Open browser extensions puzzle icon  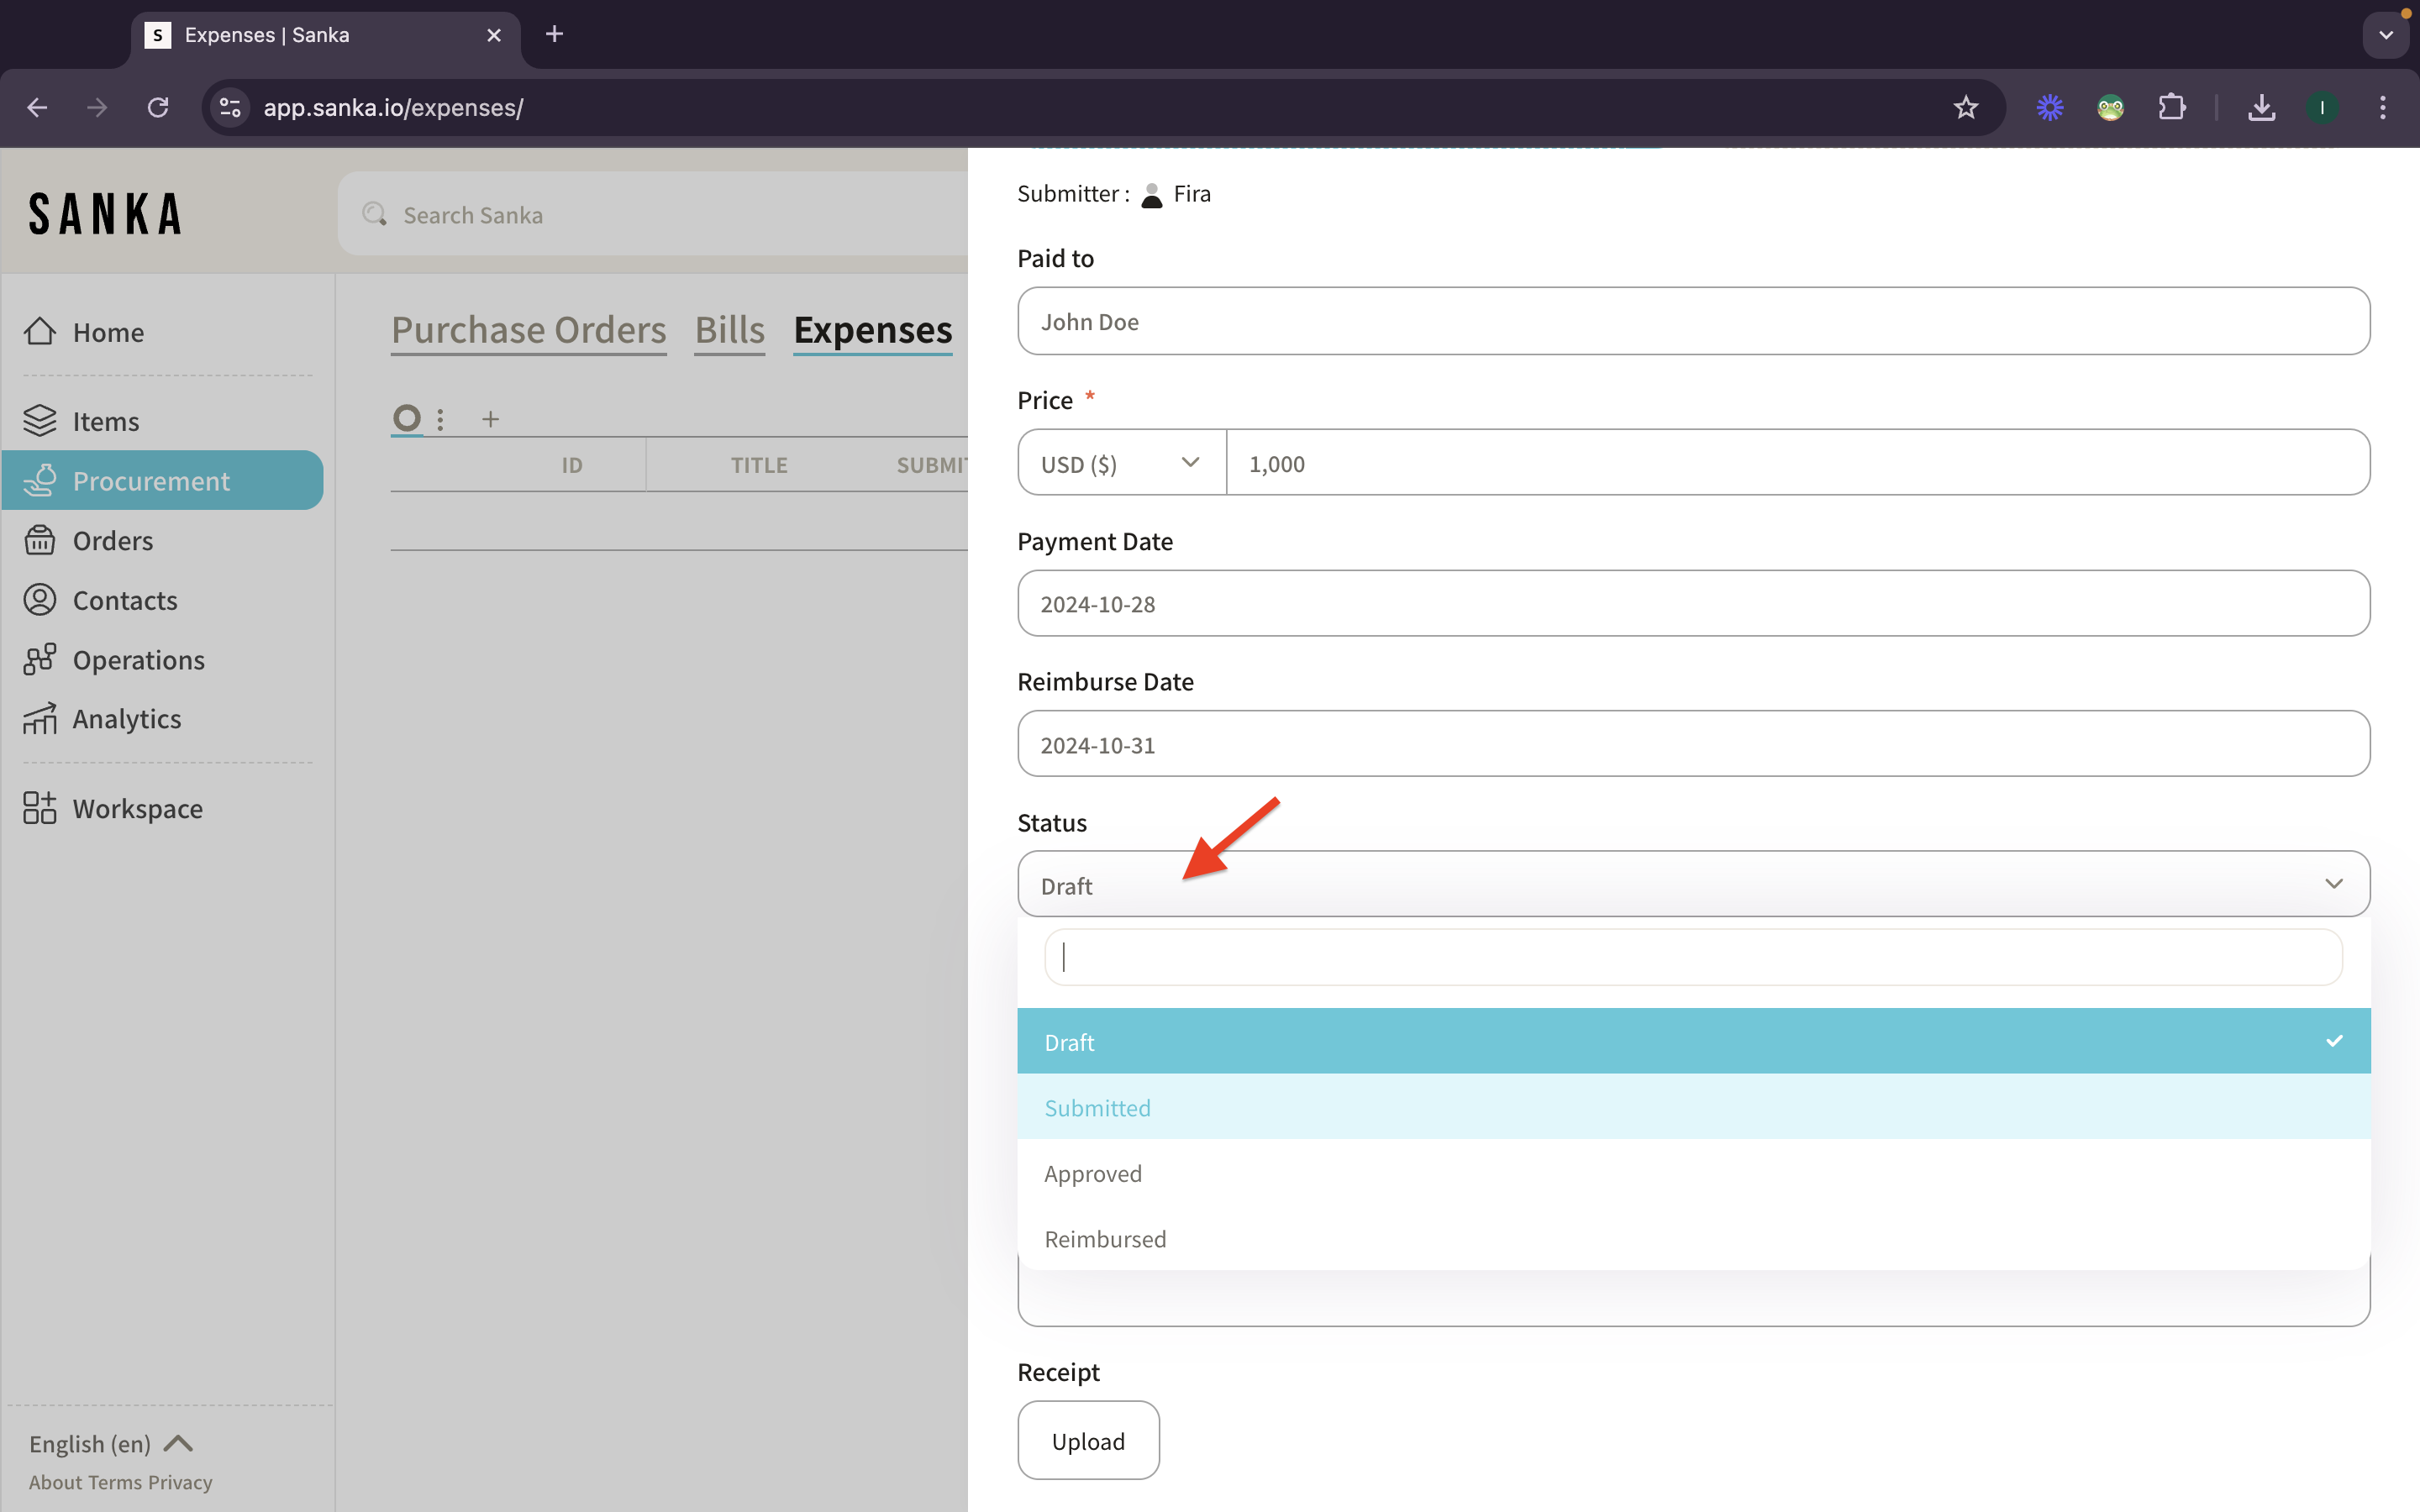click(x=2171, y=107)
